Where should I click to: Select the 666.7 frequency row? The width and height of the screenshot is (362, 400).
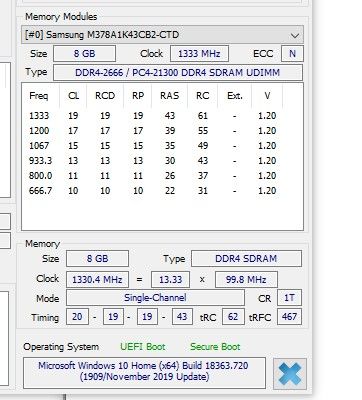[x=153, y=191]
